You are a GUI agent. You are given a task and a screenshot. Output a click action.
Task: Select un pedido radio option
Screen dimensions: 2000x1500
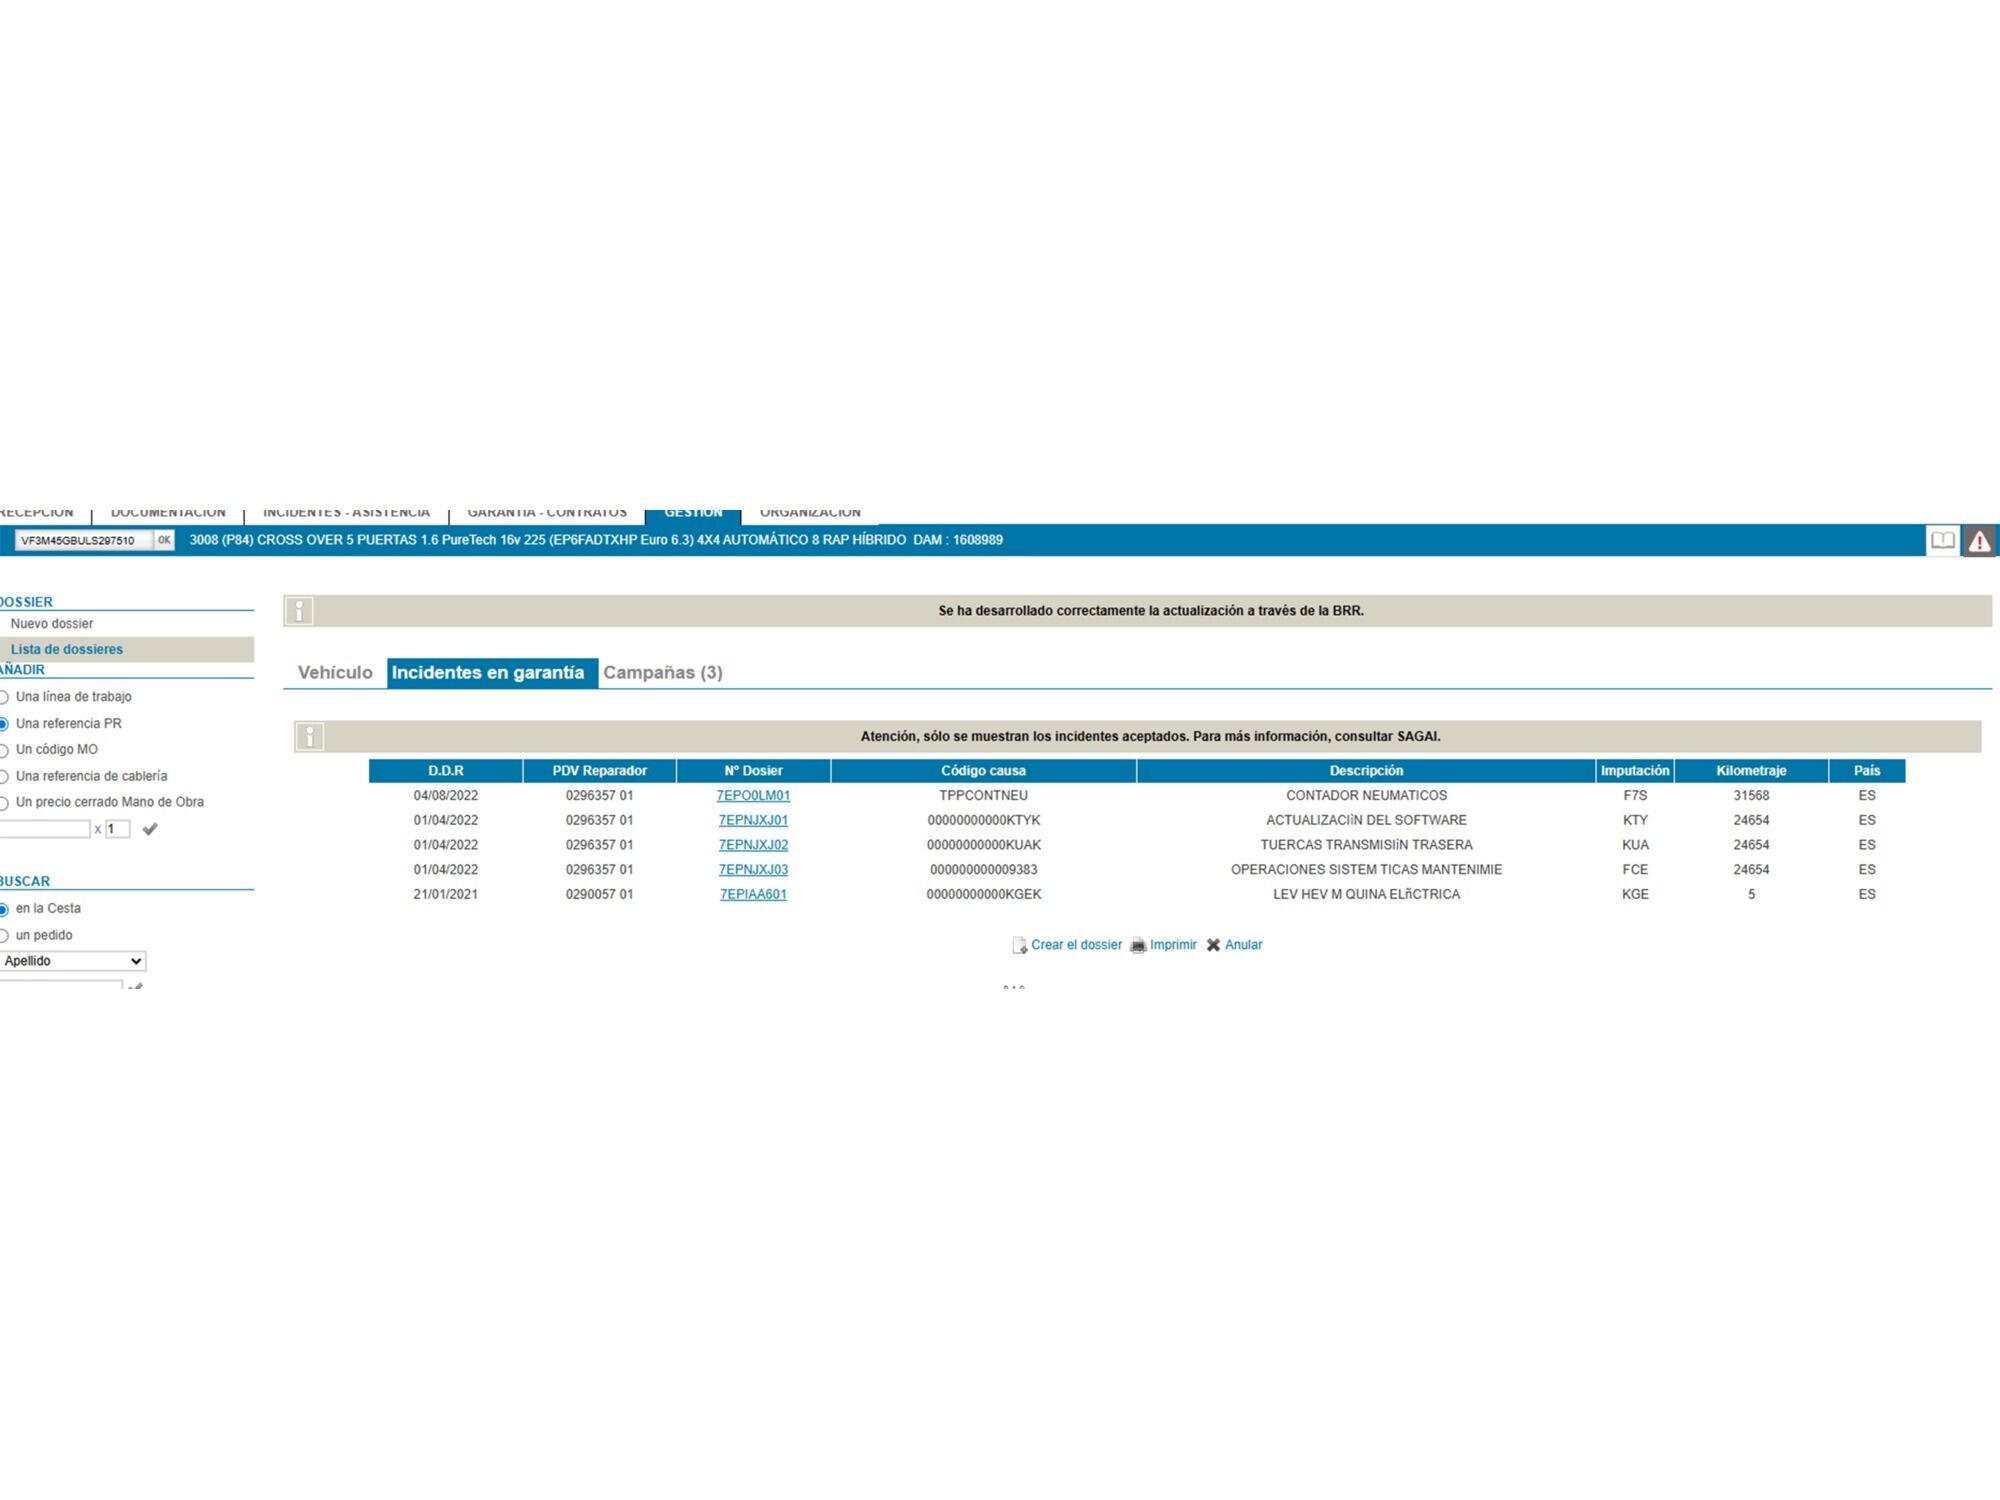point(4,936)
